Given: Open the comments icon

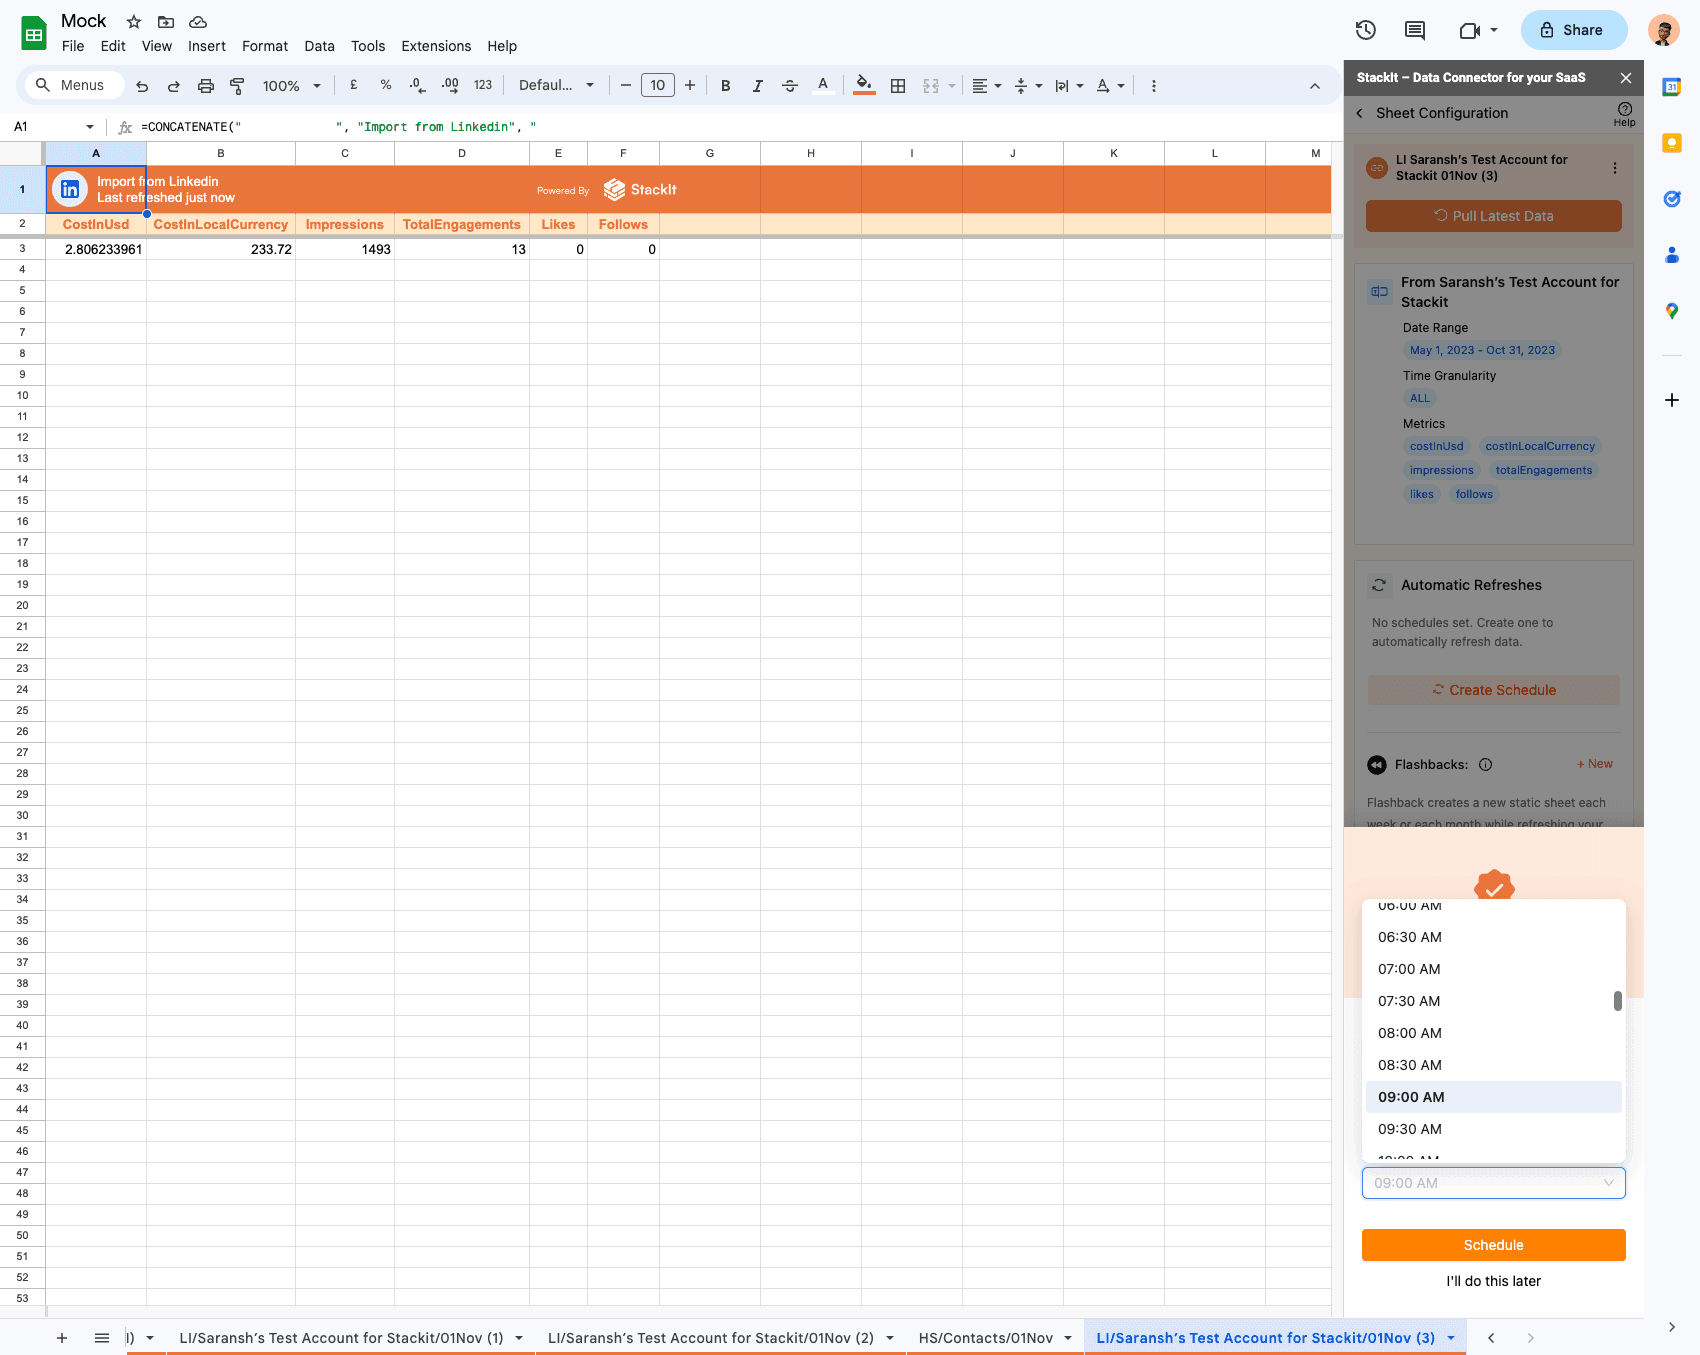Looking at the screenshot, I should (x=1415, y=30).
